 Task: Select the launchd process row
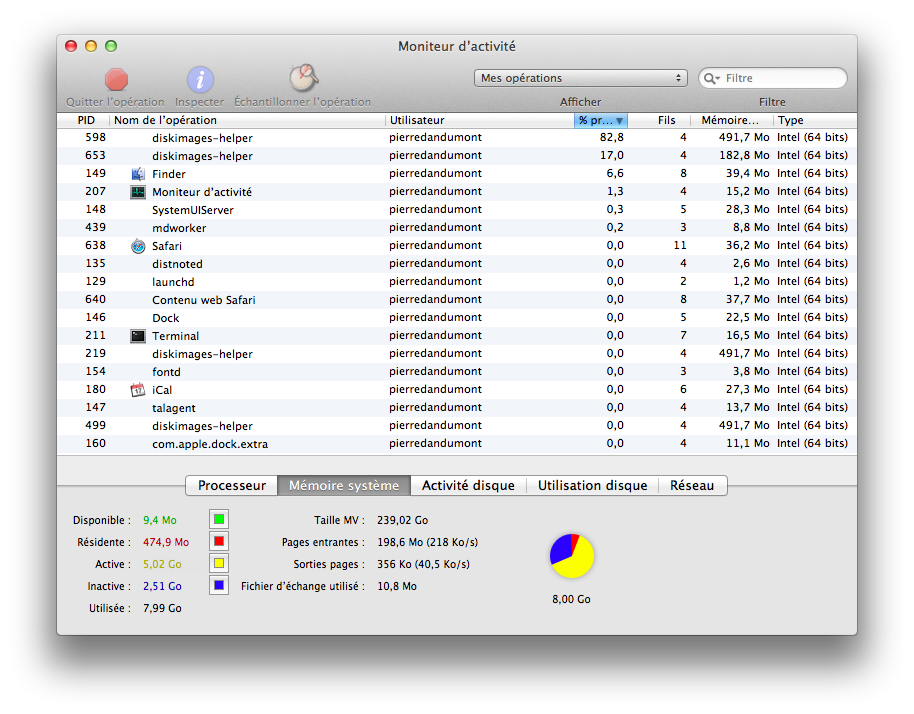[457, 282]
